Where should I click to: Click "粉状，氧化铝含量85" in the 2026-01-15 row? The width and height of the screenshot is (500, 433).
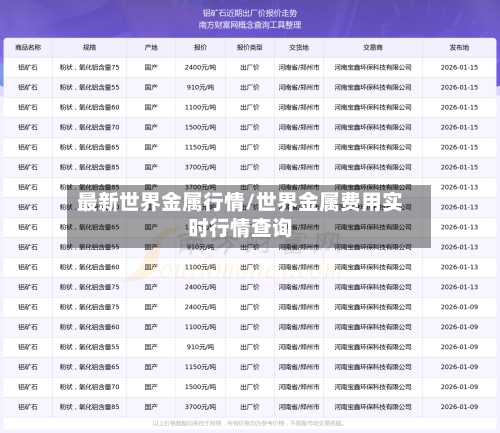(89, 167)
